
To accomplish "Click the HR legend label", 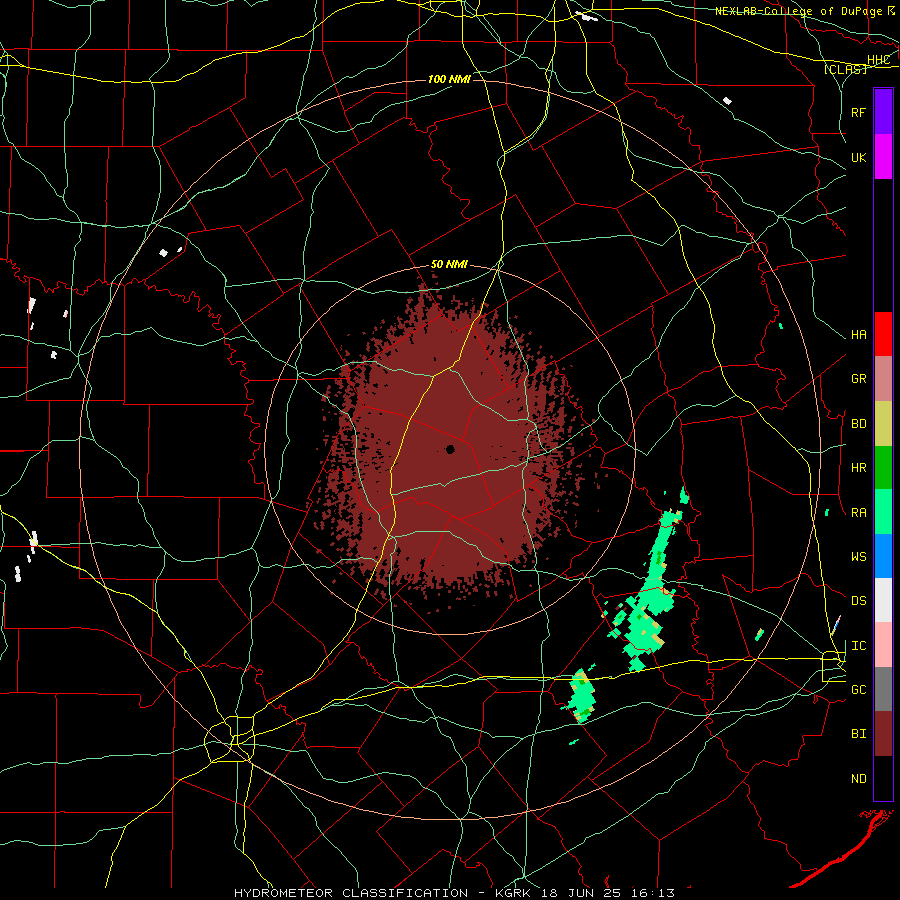I will (x=858, y=468).
